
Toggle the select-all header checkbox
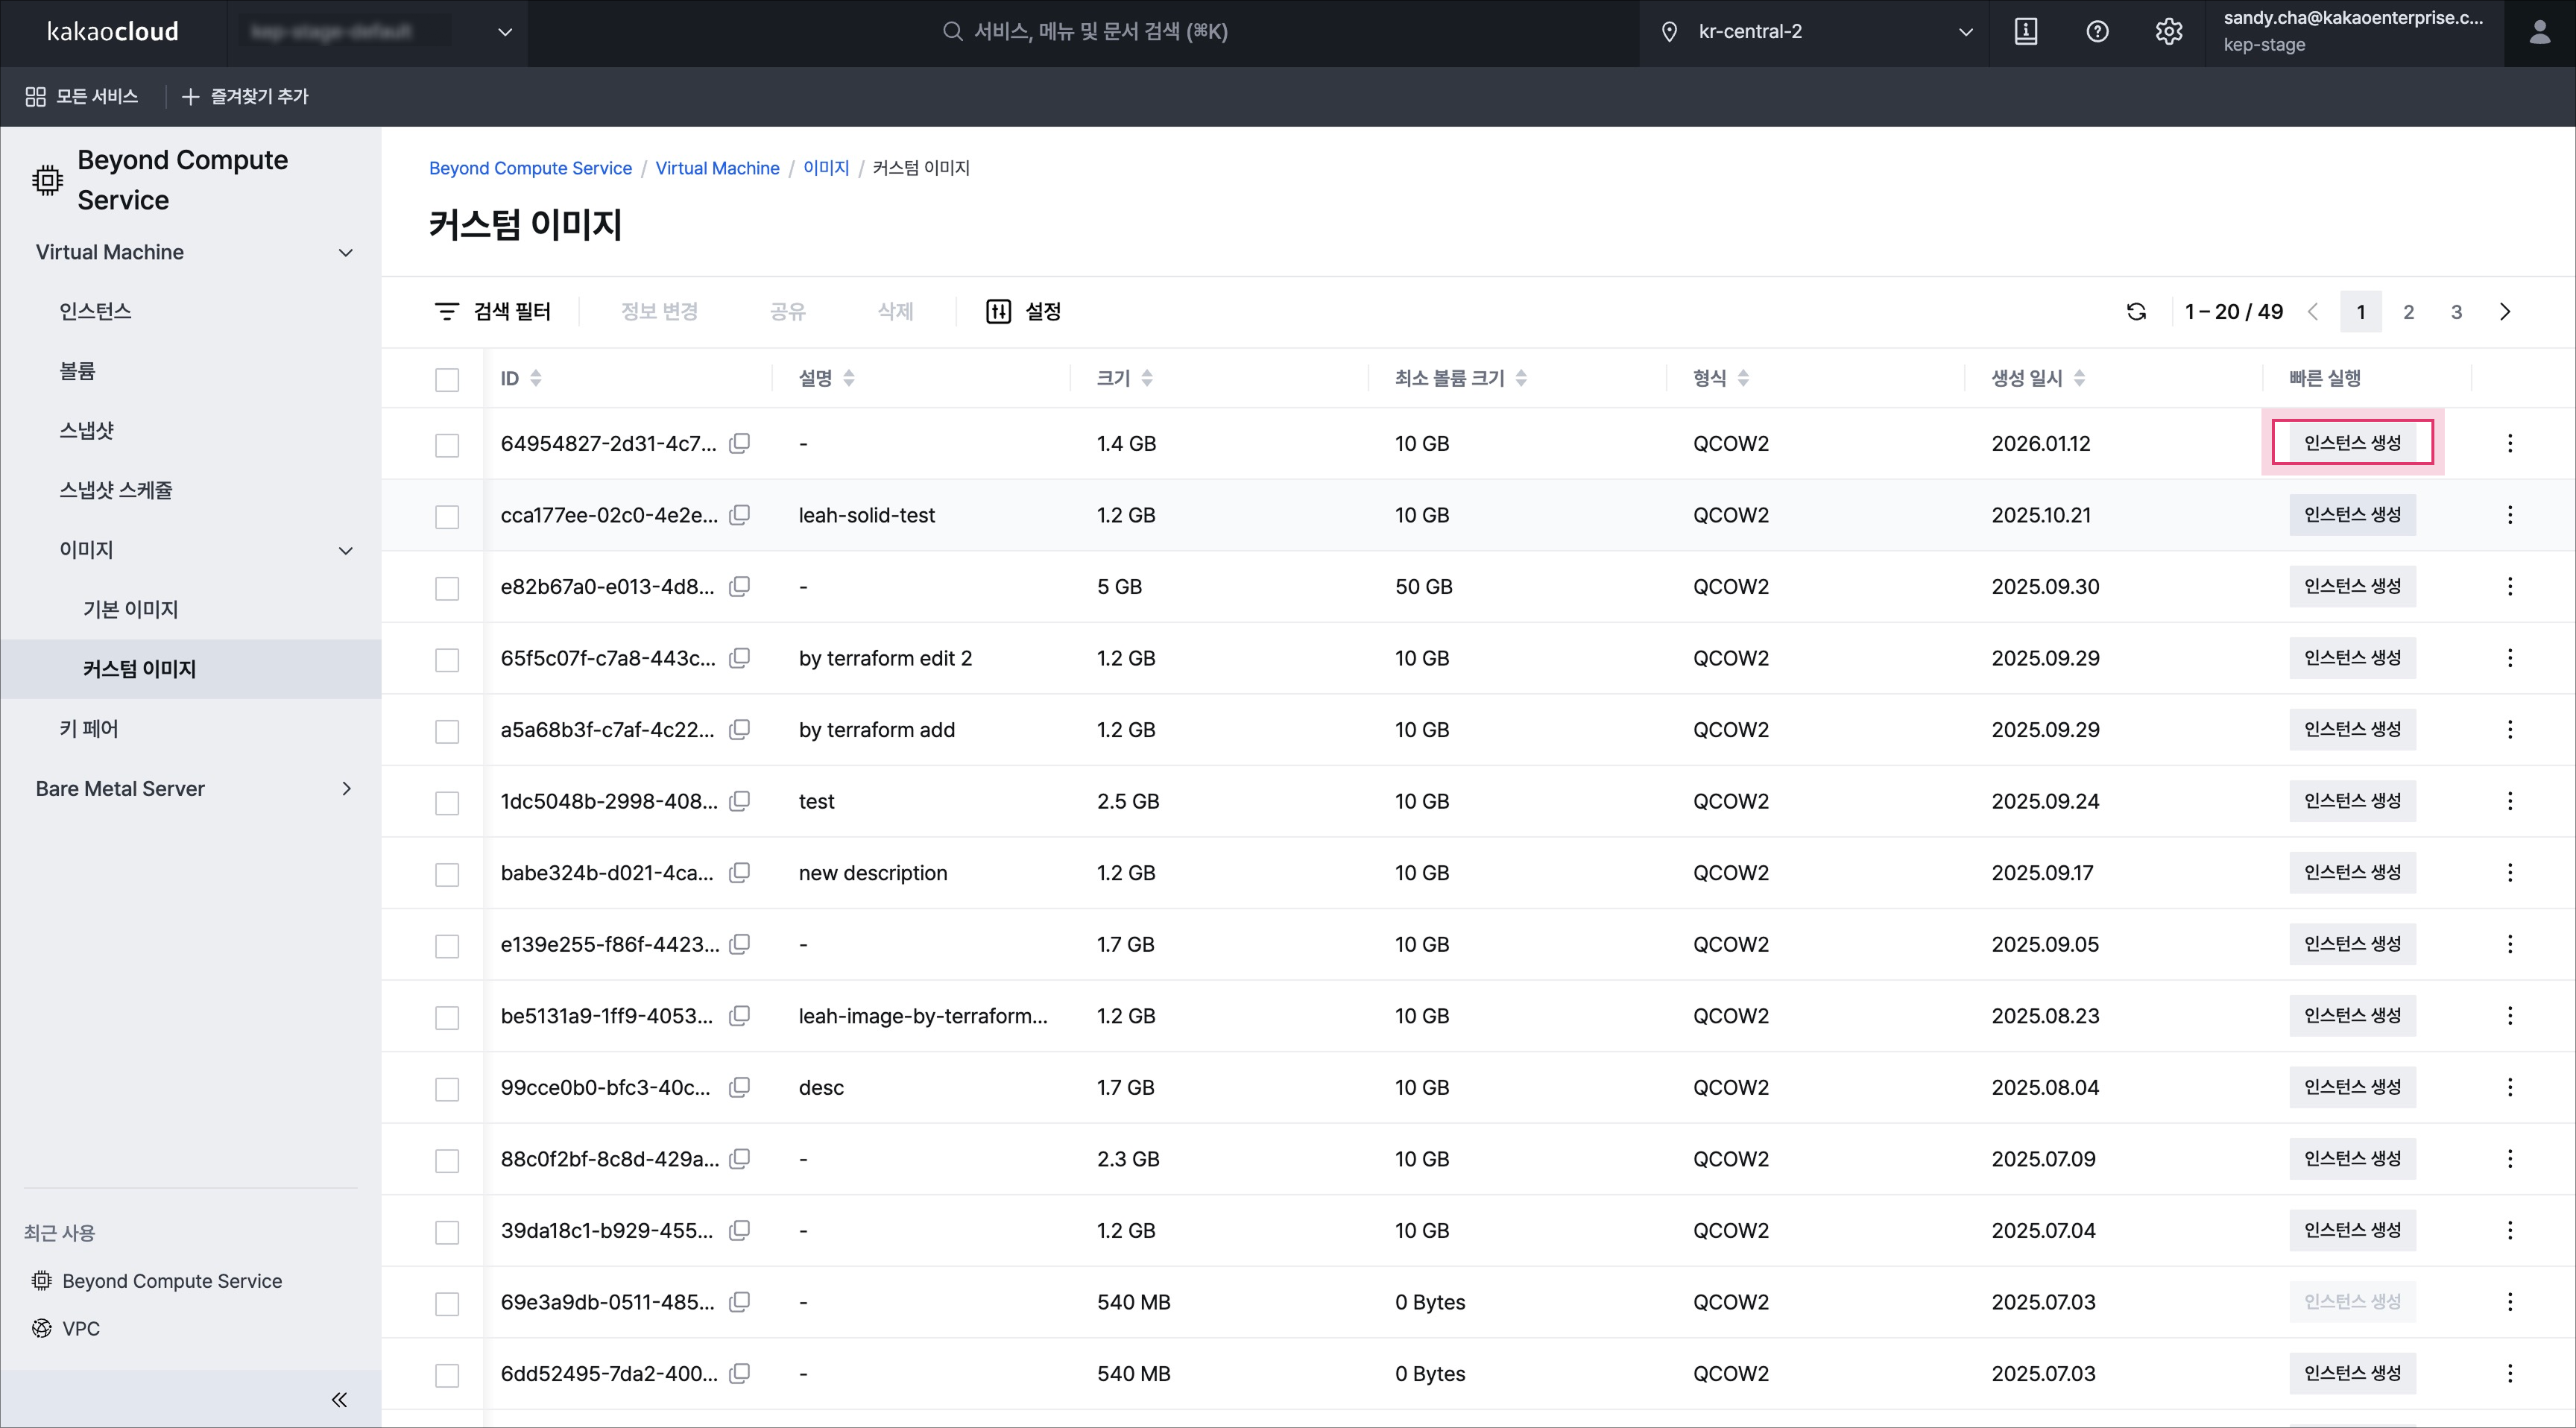pyautogui.click(x=447, y=379)
